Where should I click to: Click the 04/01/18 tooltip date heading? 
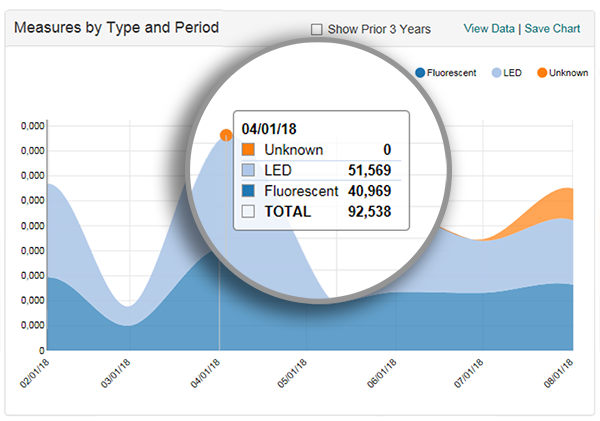click(x=269, y=129)
